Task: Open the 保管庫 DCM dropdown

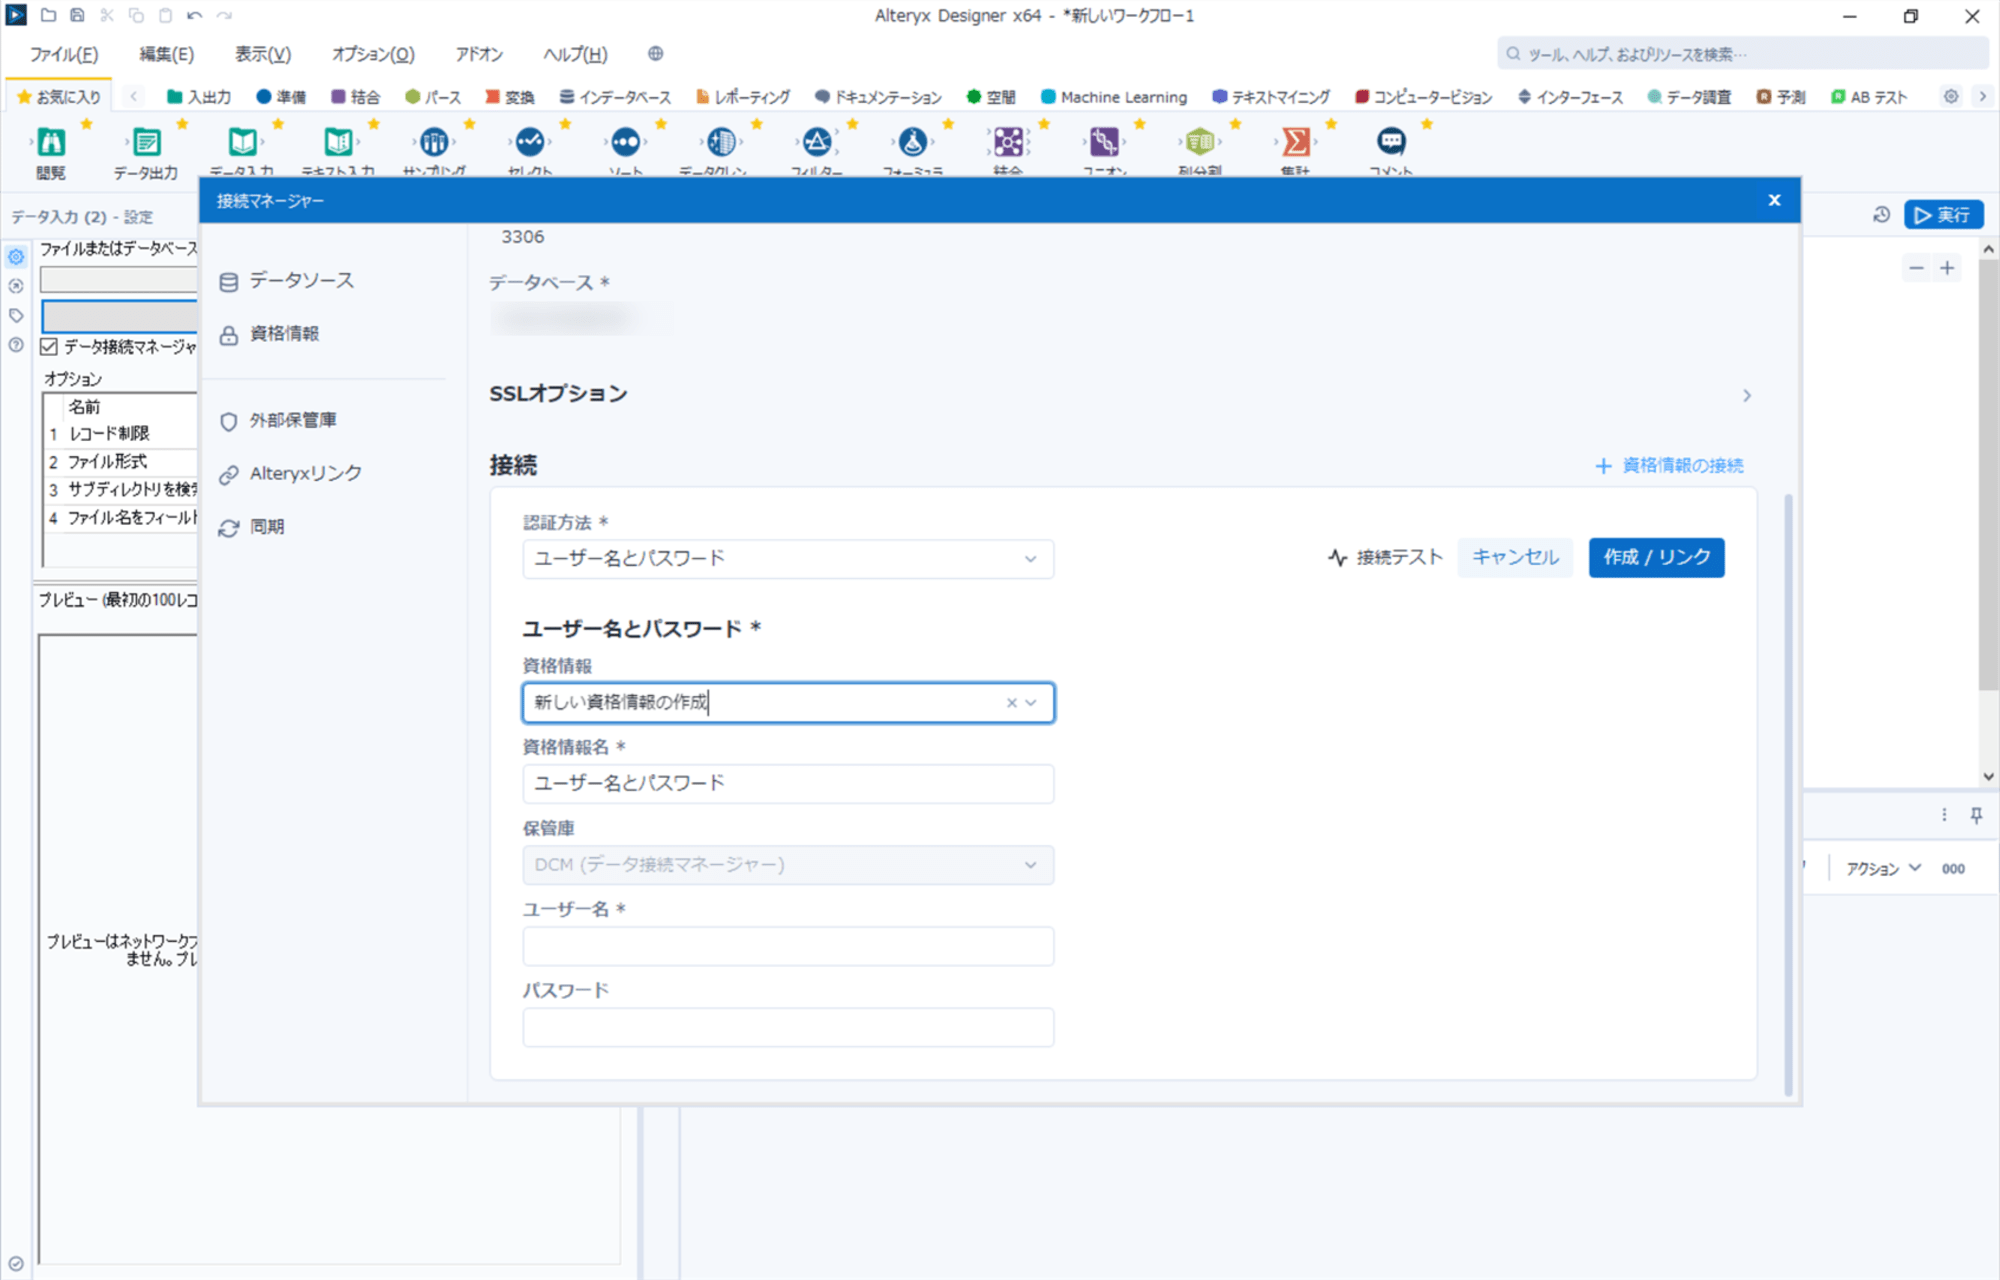Action: pyautogui.click(x=788, y=865)
